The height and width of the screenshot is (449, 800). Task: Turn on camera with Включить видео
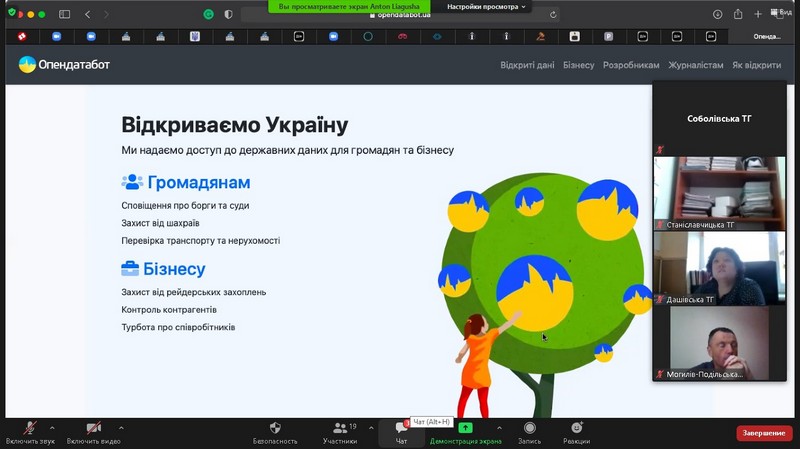[x=93, y=433]
